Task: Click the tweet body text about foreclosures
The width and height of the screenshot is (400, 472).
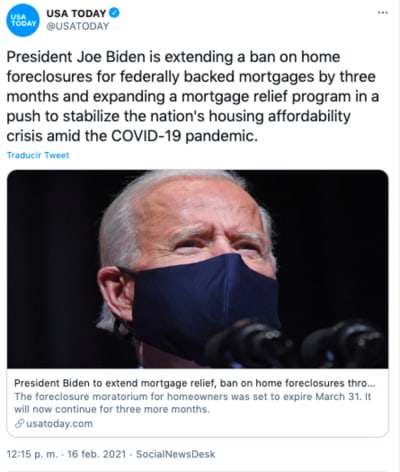Action: click(x=193, y=96)
